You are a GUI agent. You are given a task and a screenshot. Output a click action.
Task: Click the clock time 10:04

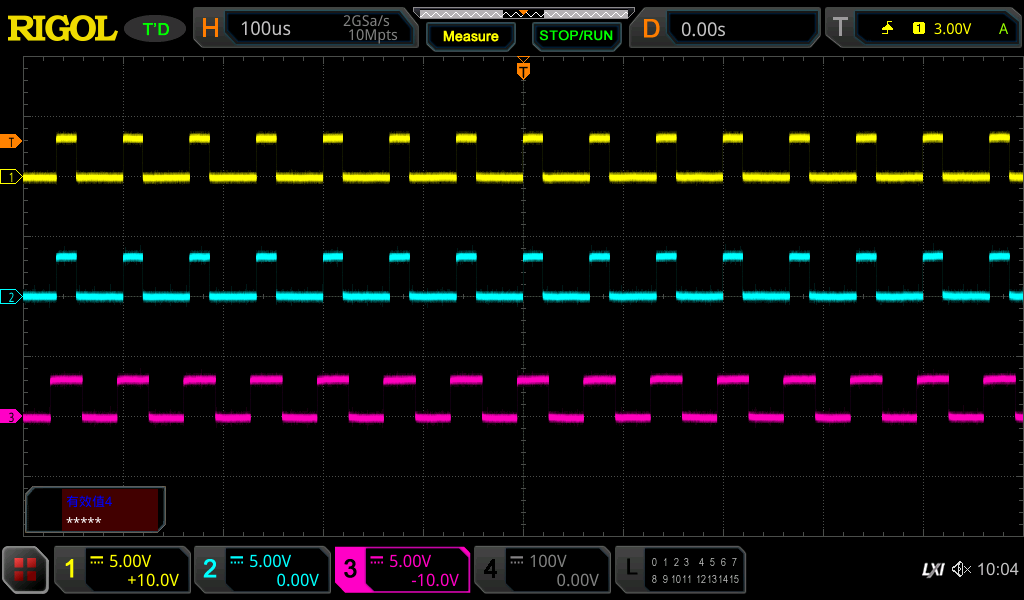[x=997, y=569]
